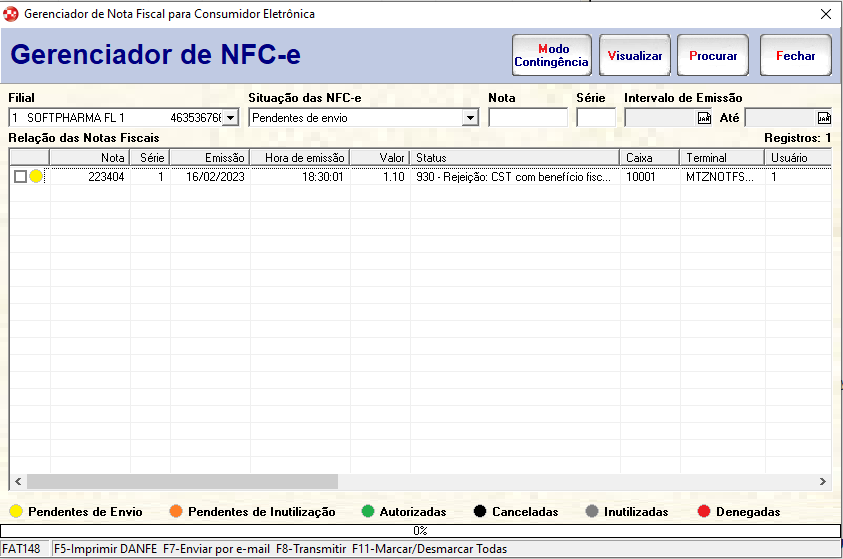Close the Gerenciador window with the X
Screen dimensions: 843x559
(x=826, y=14)
